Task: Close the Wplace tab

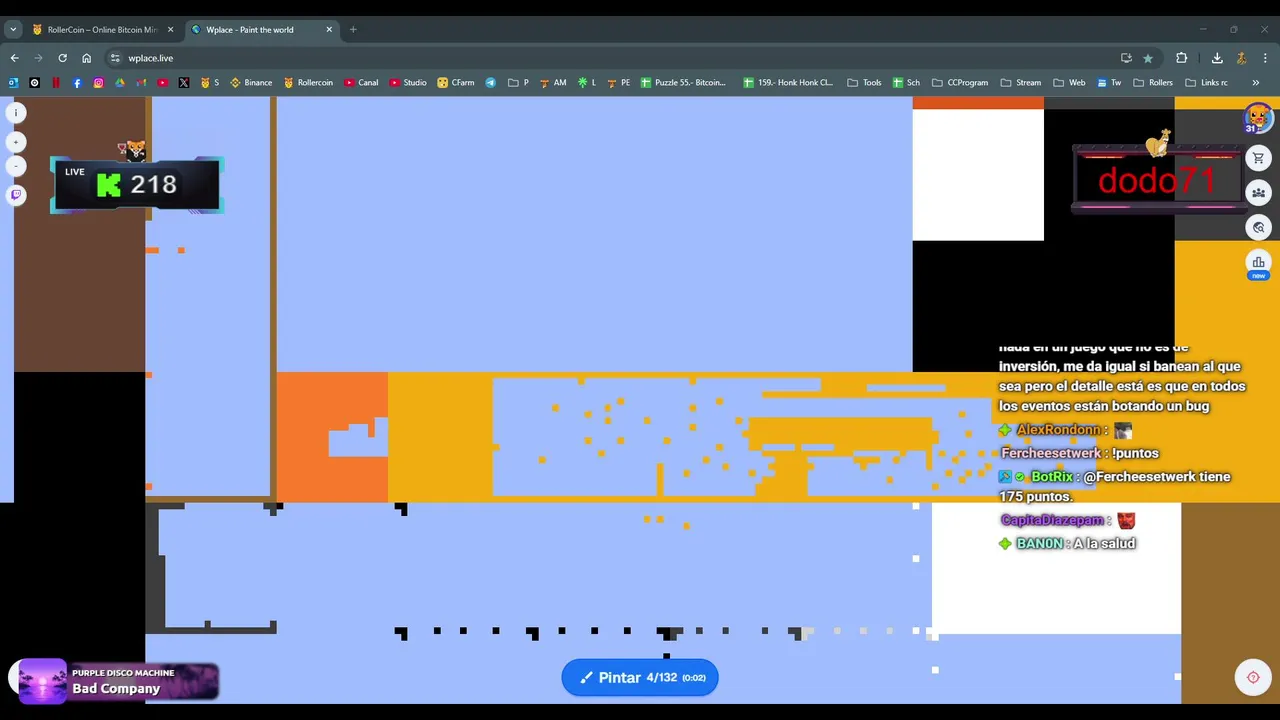Action: coord(329,30)
